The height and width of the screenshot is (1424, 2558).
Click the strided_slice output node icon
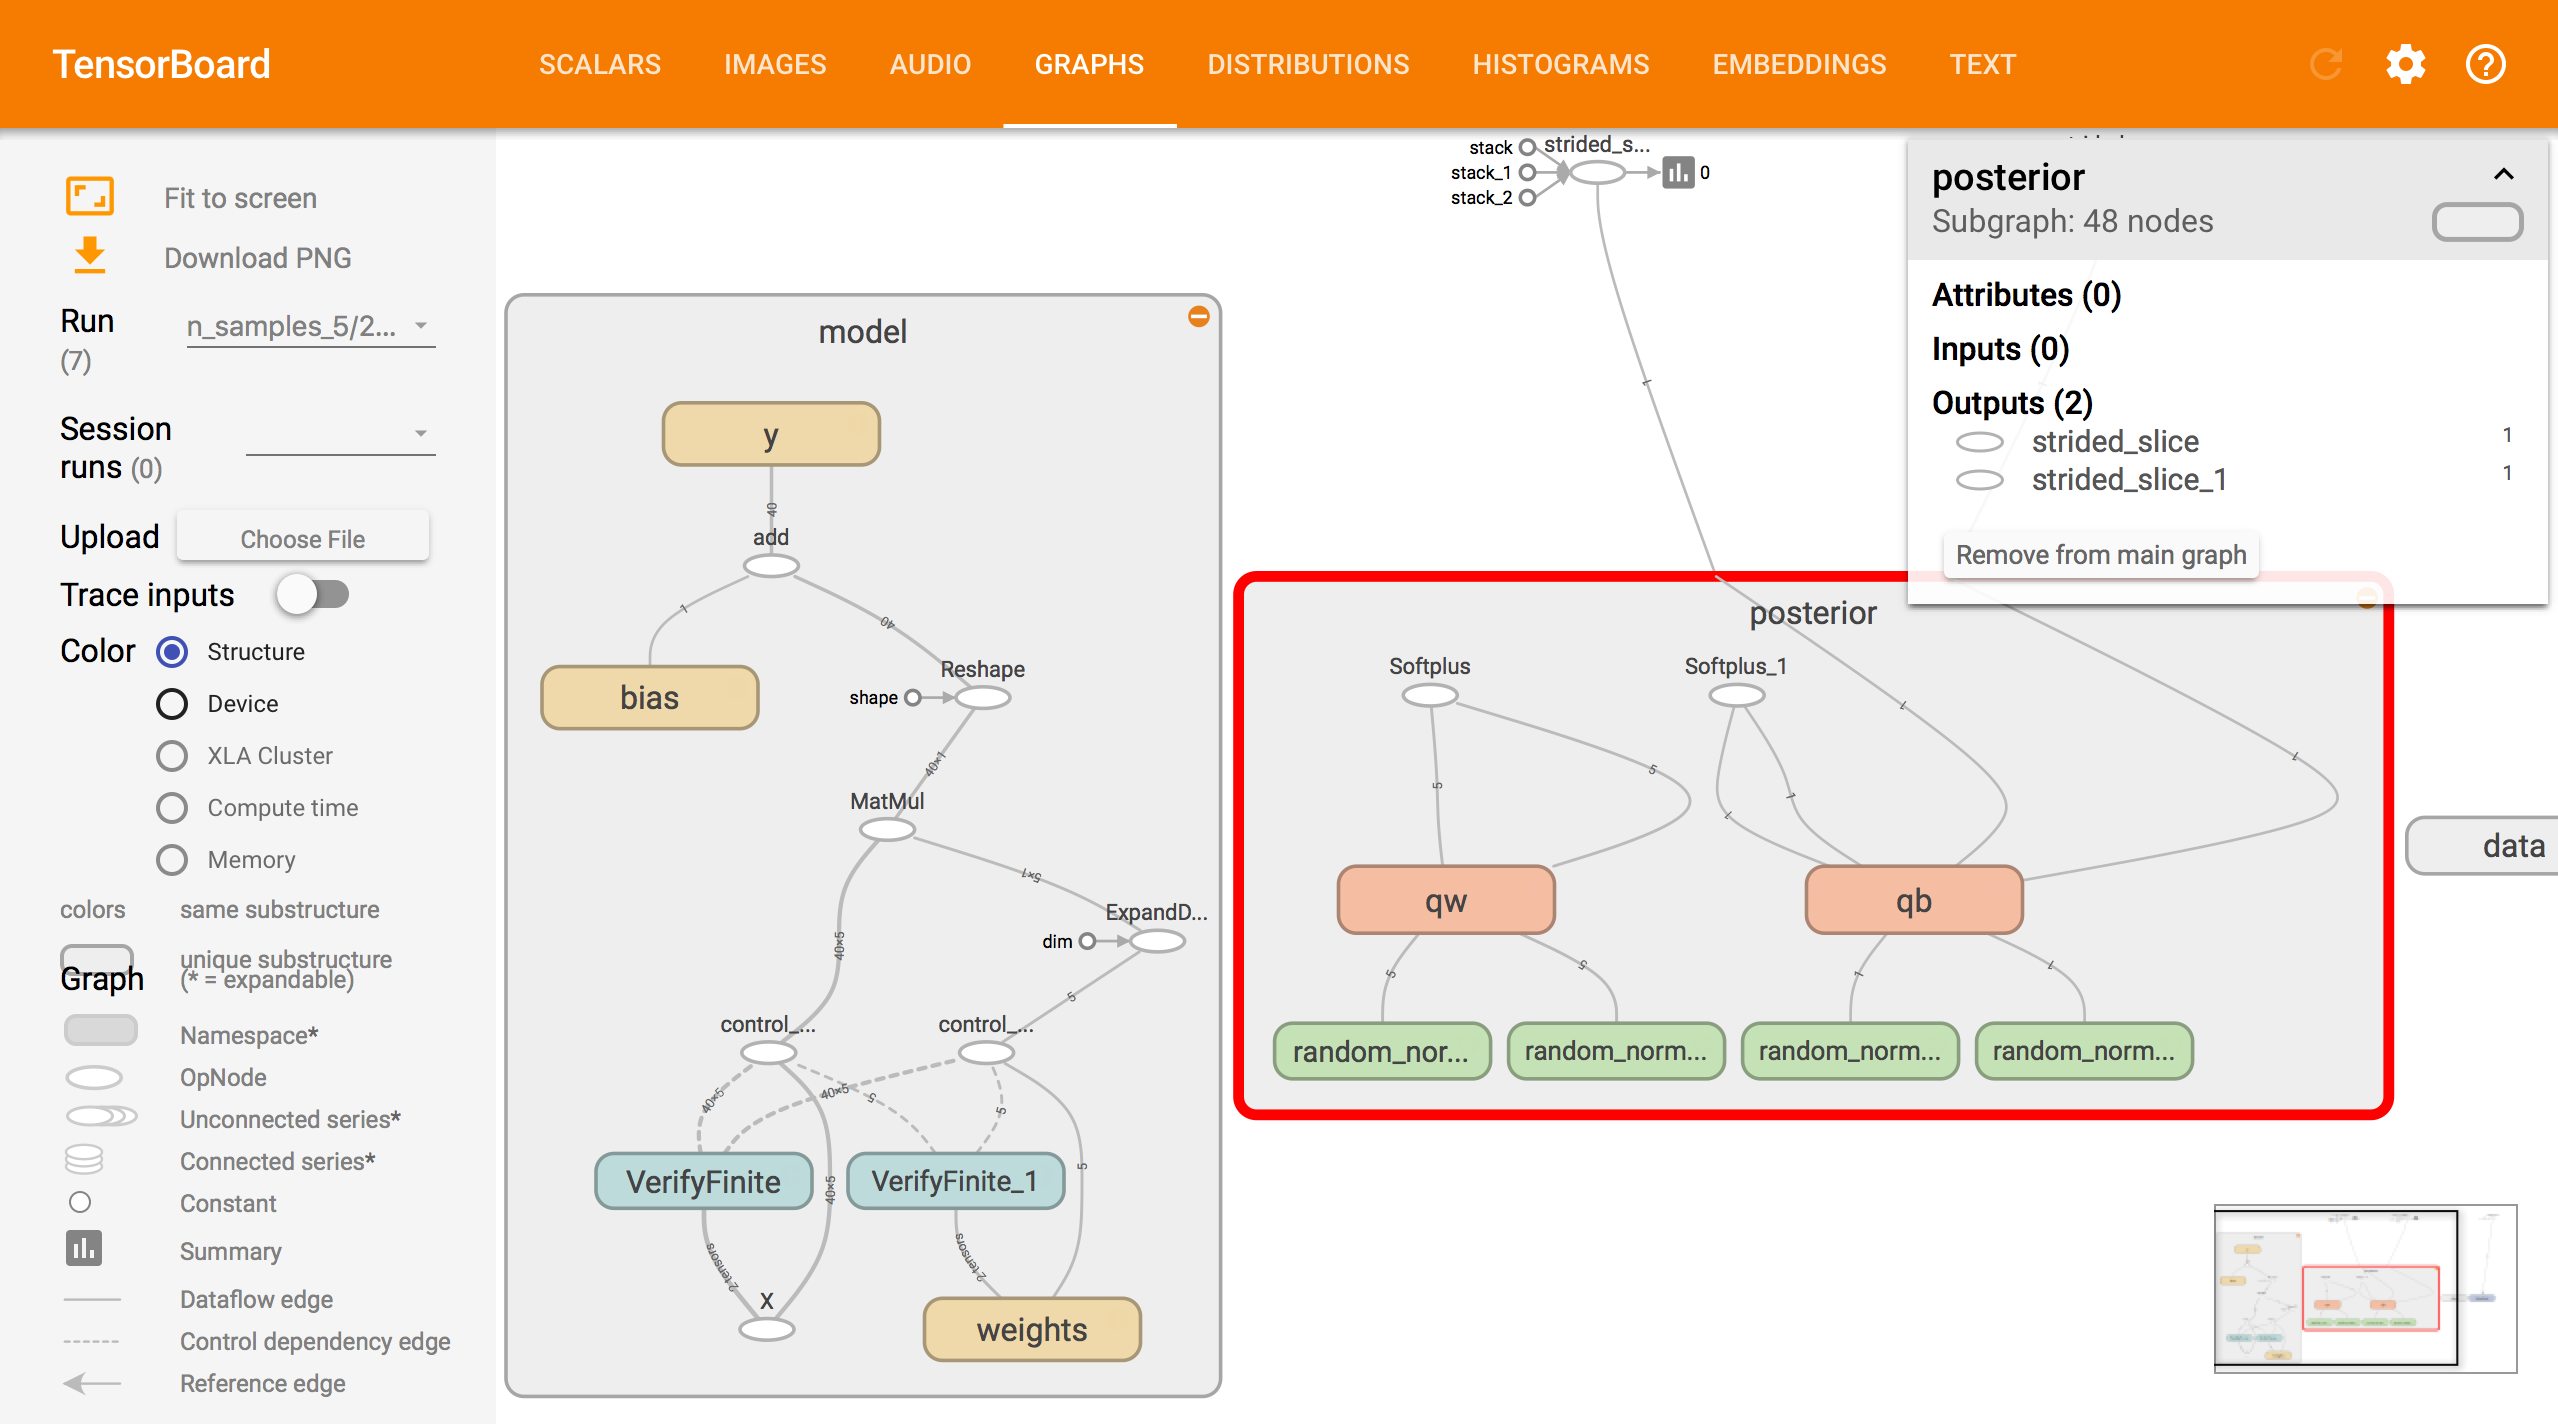(x=1979, y=442)
